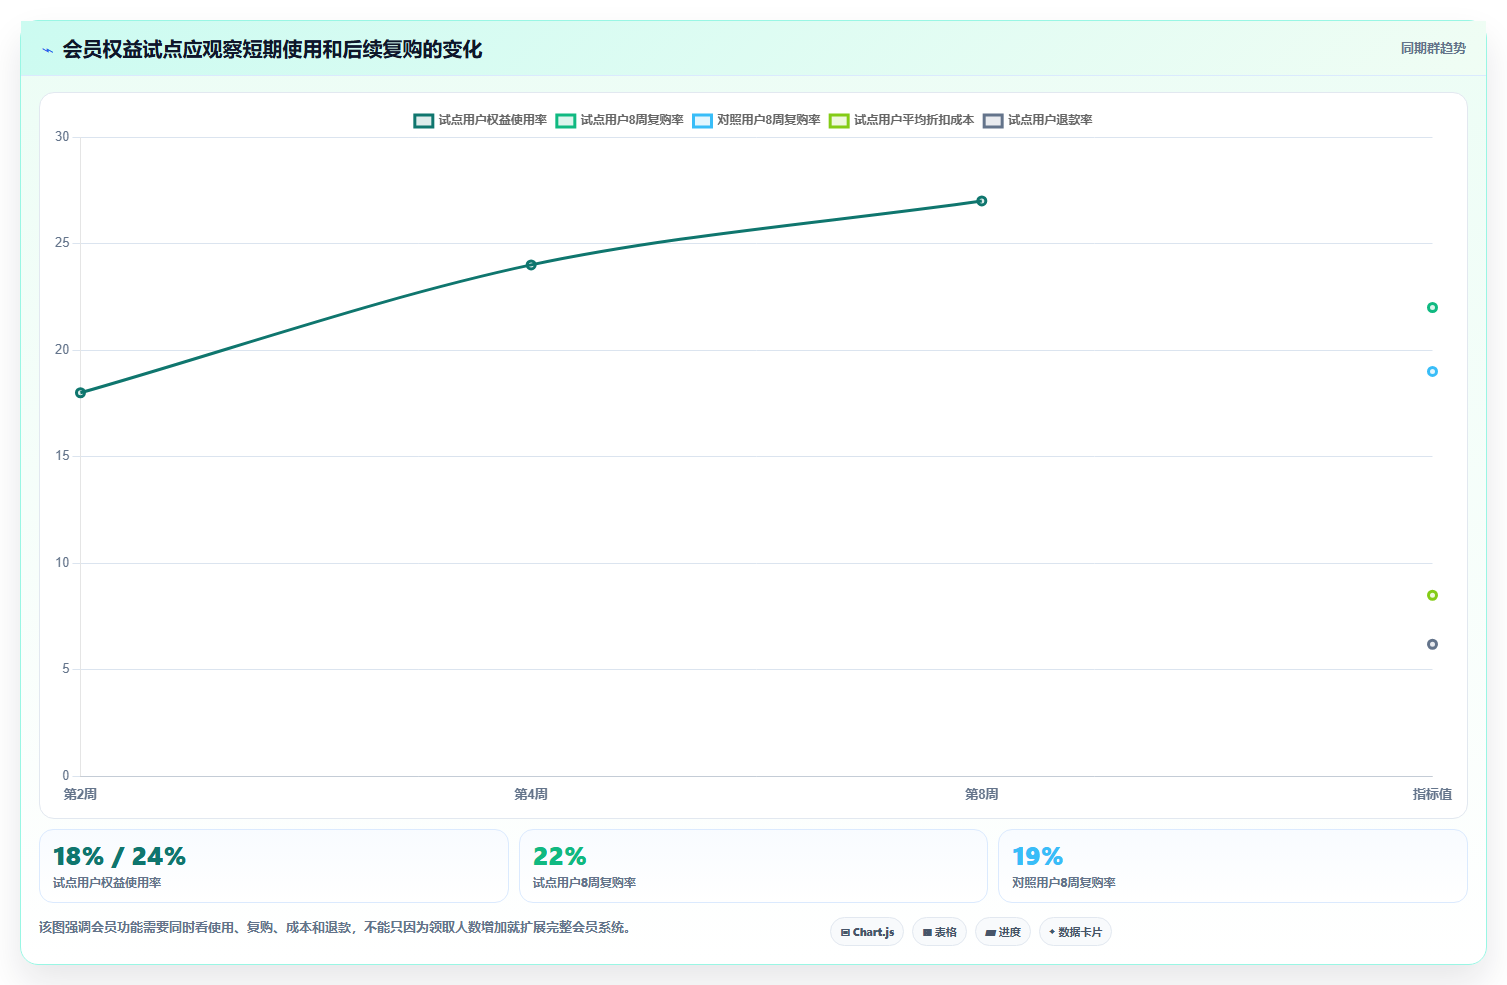Viewport: 1507px width, 985px height.
Task: Click the 18% / 24% stat card value
Action: click(119, 857)
